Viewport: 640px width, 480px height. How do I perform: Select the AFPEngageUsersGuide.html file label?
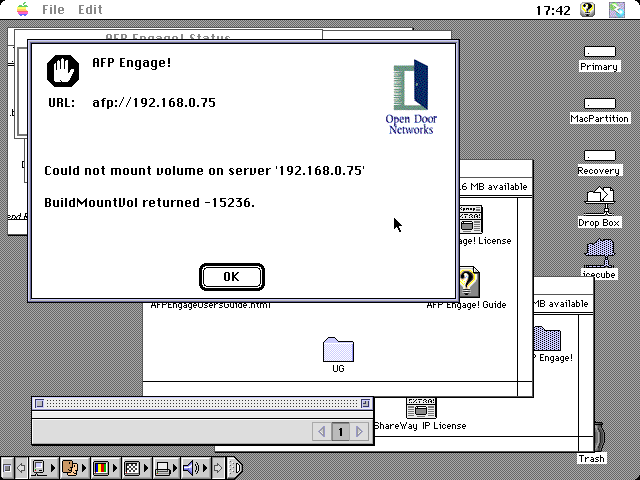tap(211, 305)
